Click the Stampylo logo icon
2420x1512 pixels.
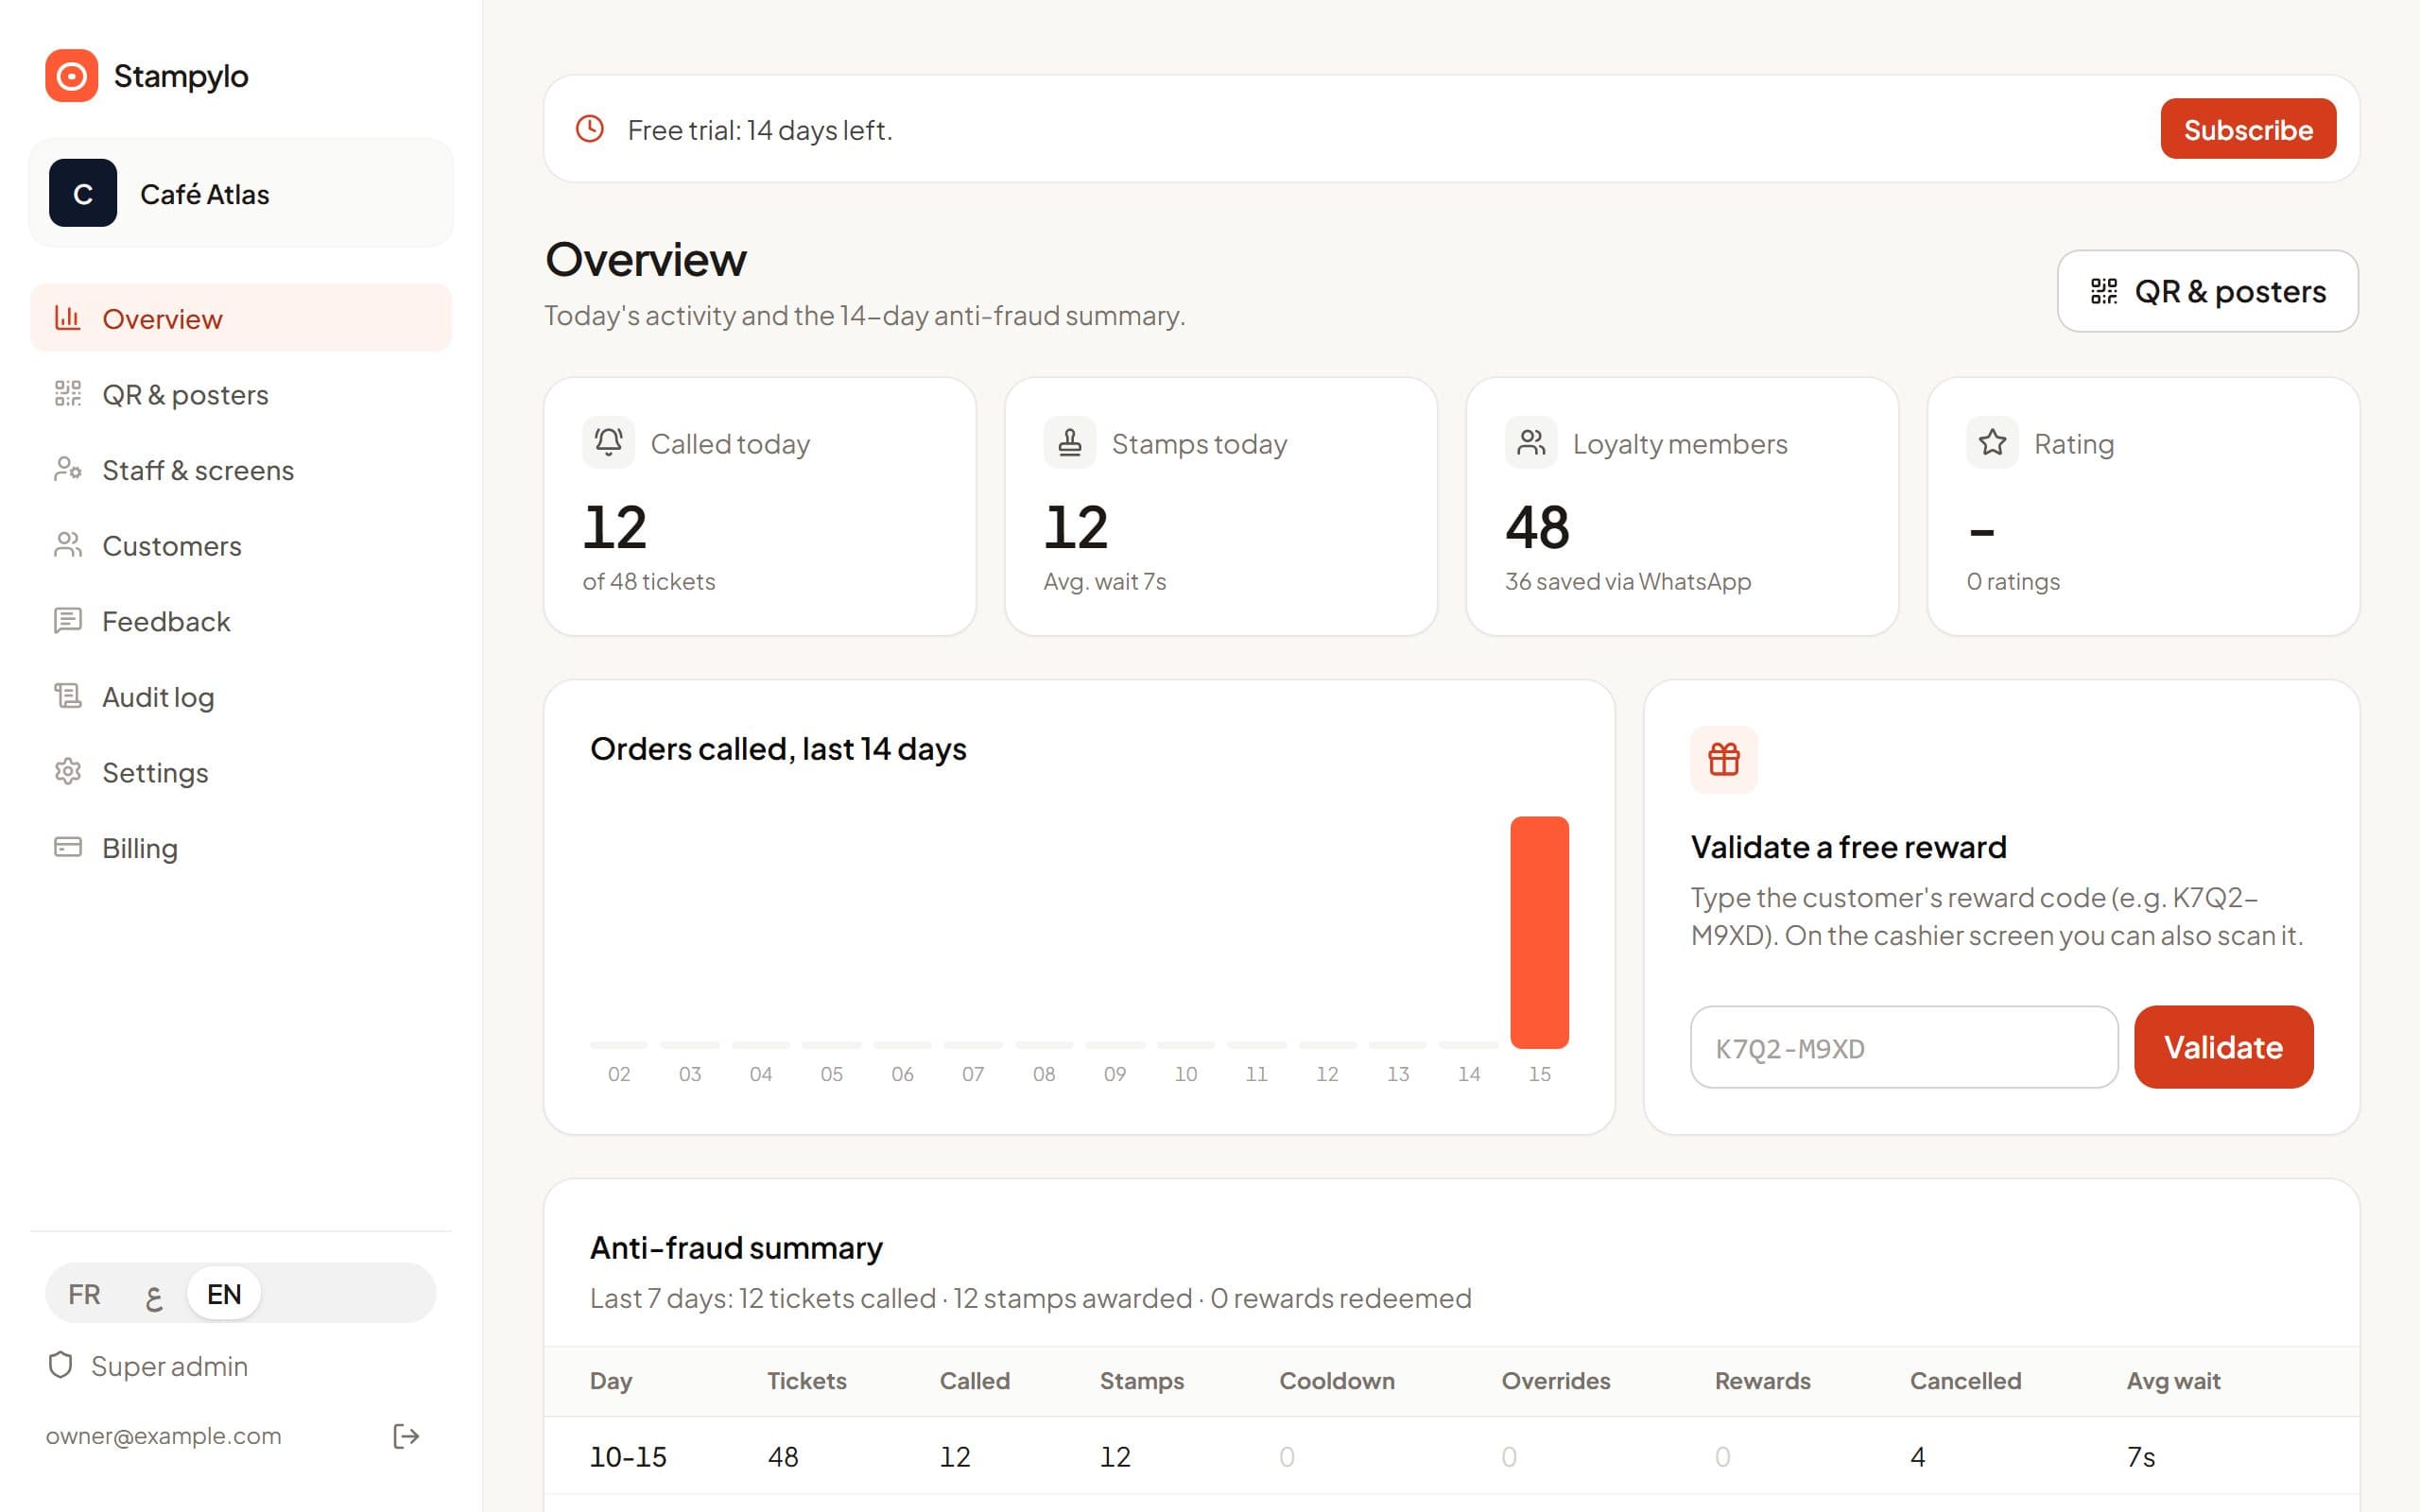coord(71,76)
